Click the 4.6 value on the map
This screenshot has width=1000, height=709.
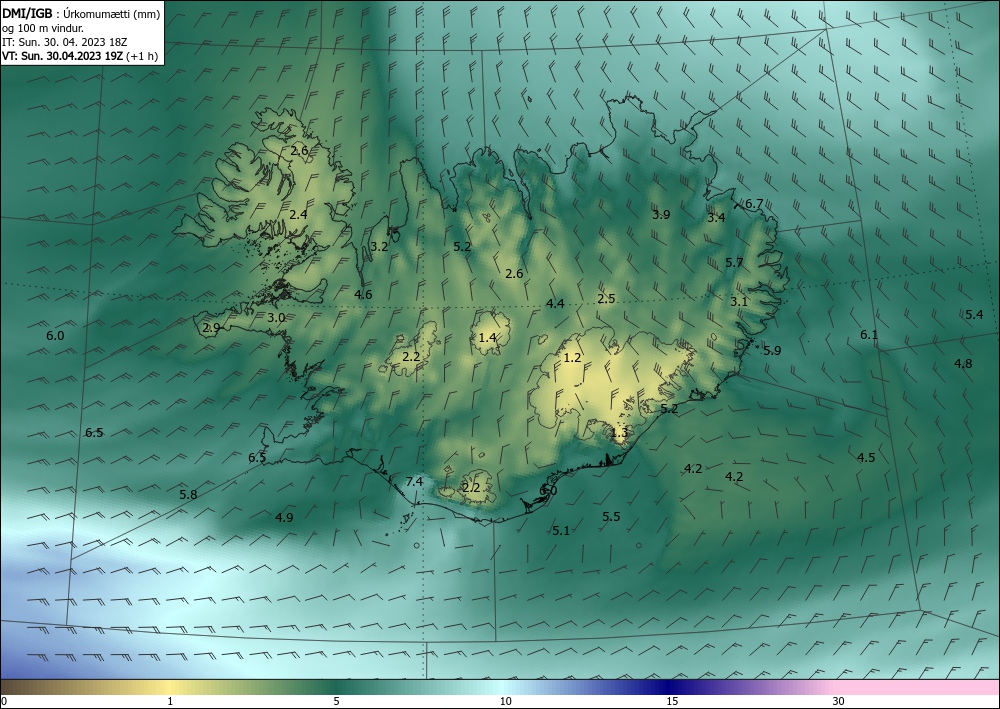pos(363,294)
